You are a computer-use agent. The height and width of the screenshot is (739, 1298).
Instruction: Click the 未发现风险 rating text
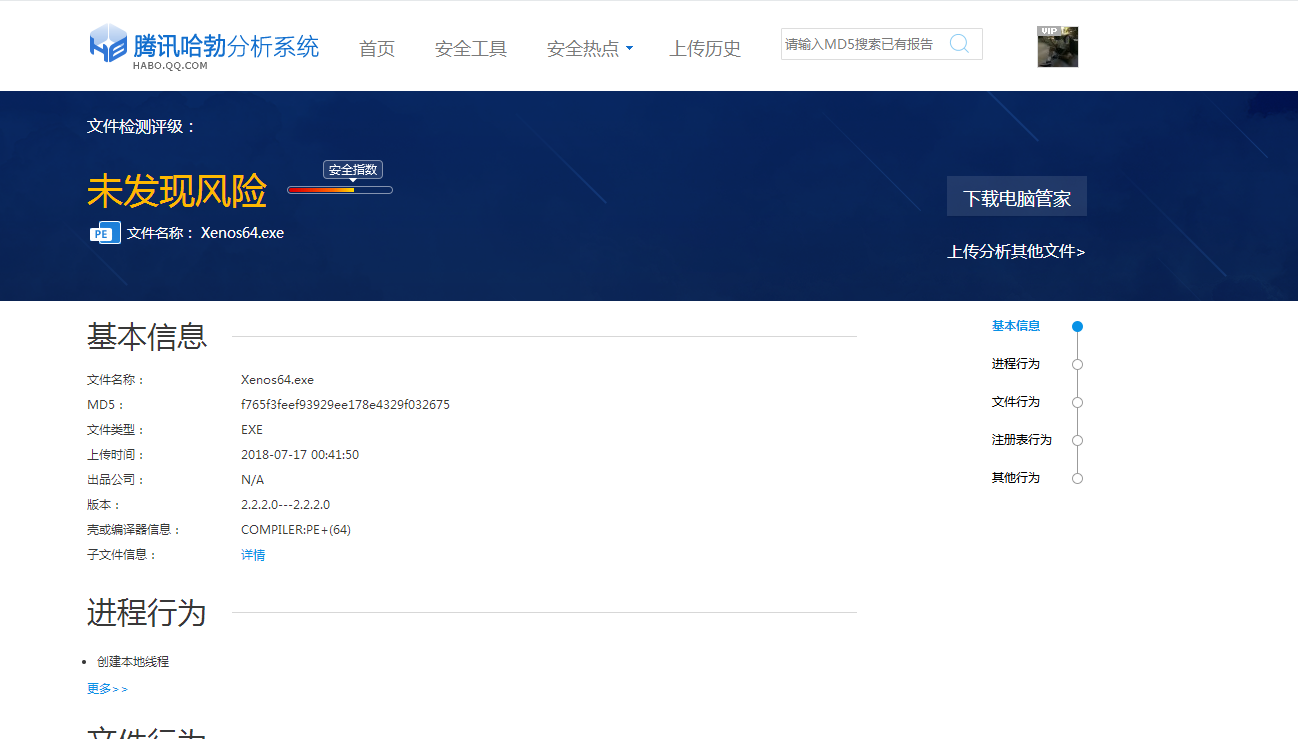click(177, 191)
